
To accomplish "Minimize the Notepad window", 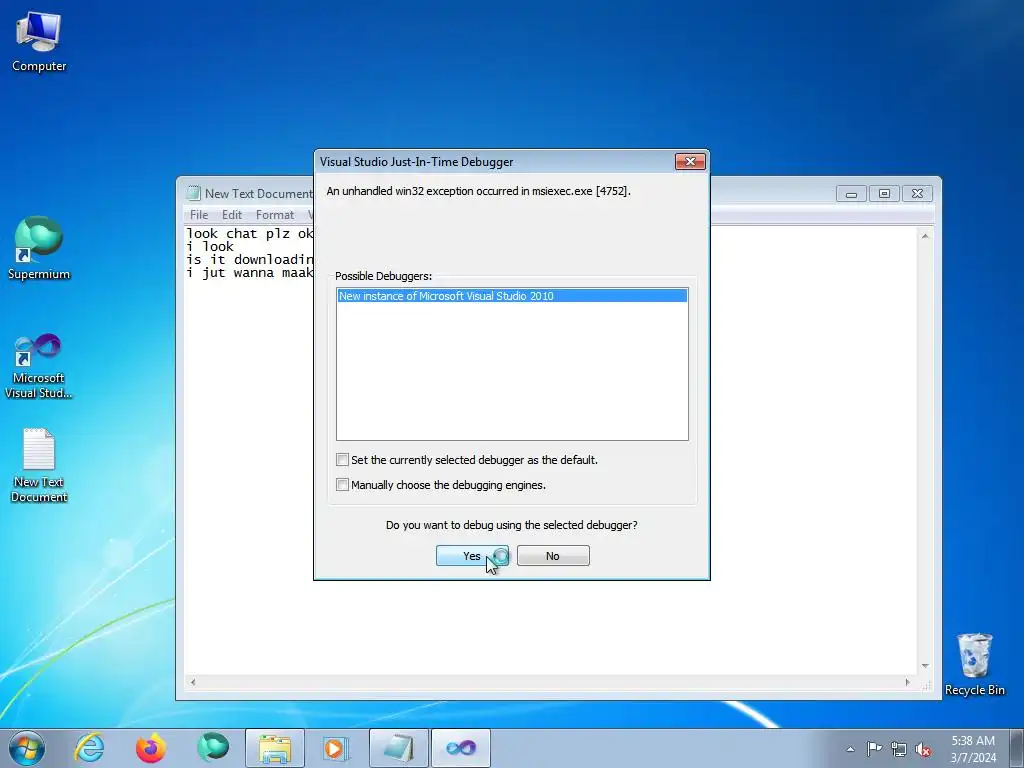I will tap(852, 194).
